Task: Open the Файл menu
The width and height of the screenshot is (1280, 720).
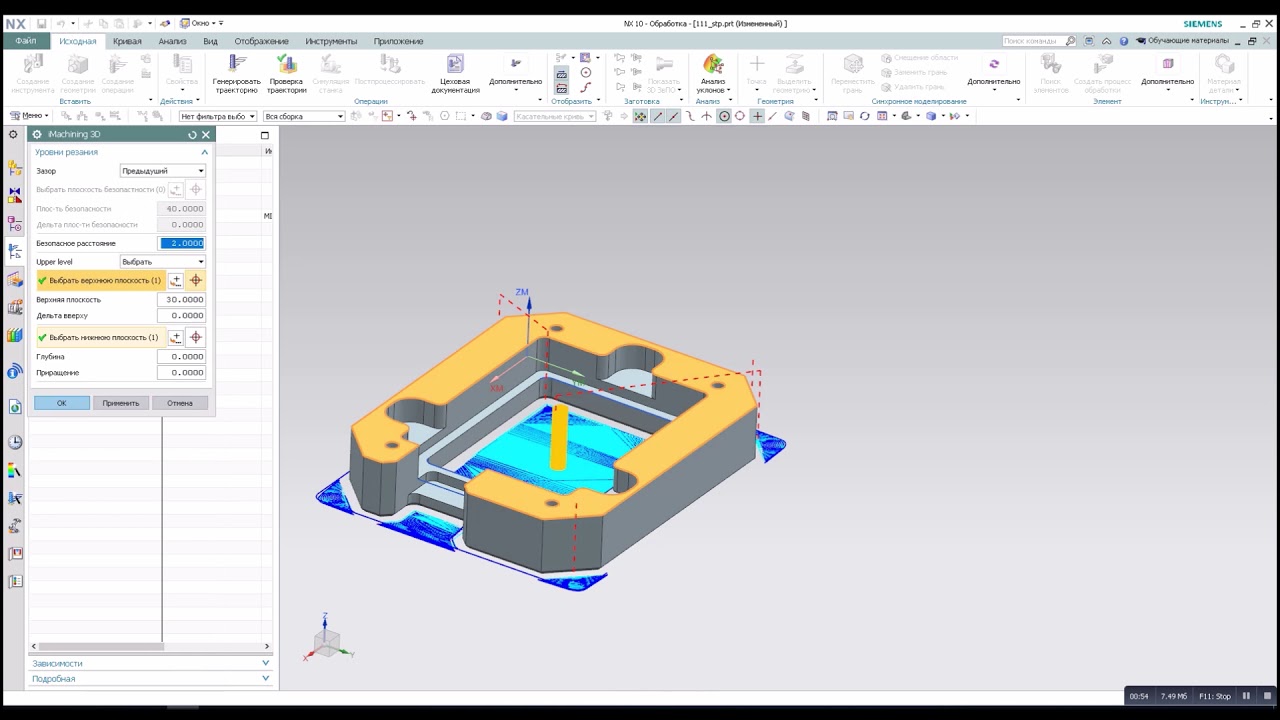Action: 25,41
